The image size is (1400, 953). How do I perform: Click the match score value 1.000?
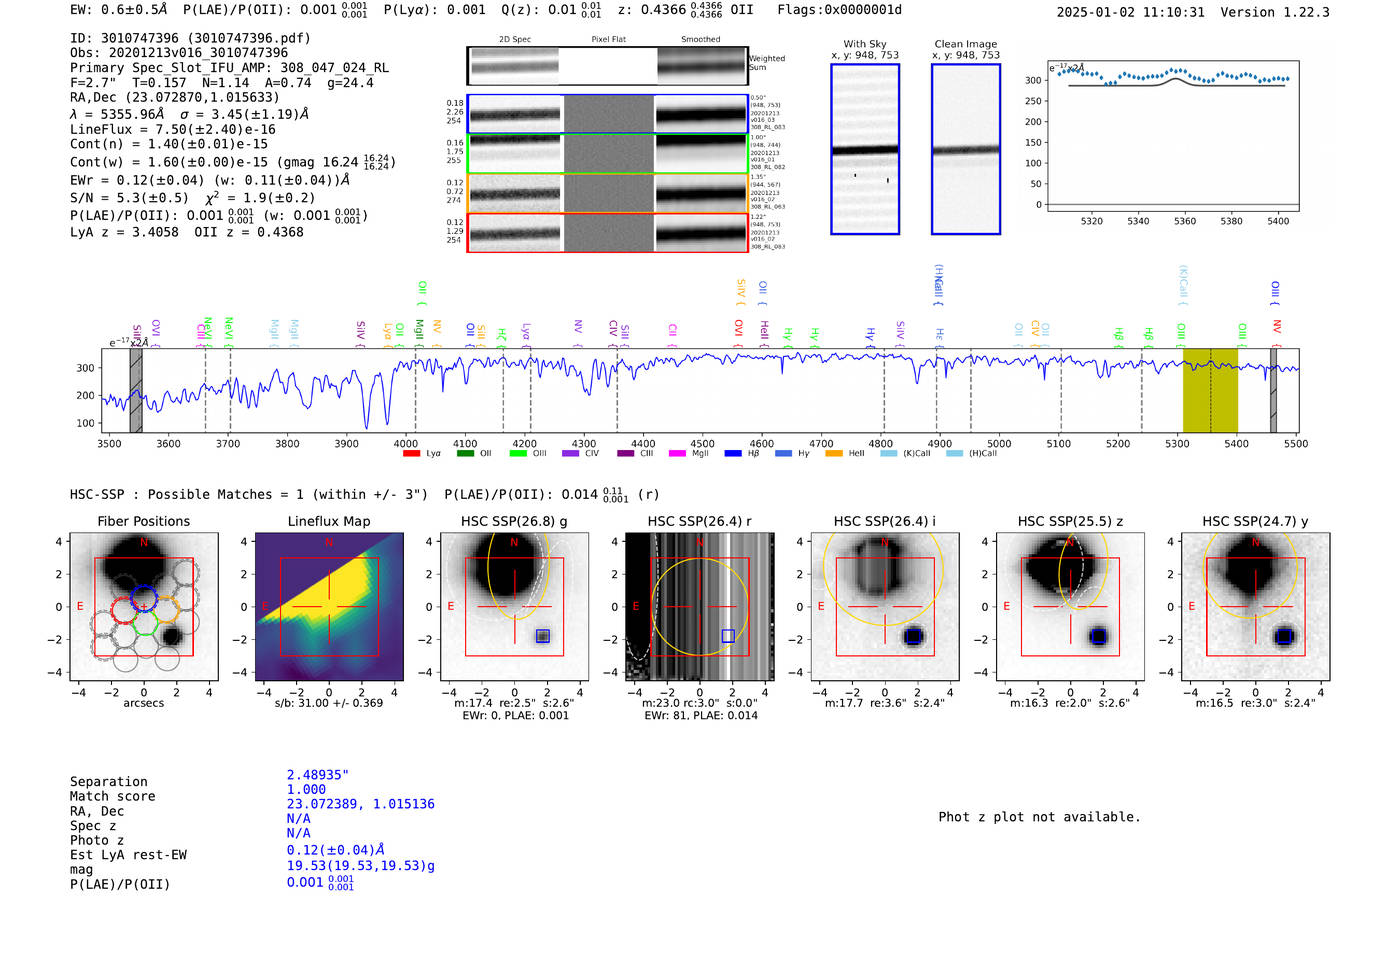pyautogui.click(x=306, y=789)
